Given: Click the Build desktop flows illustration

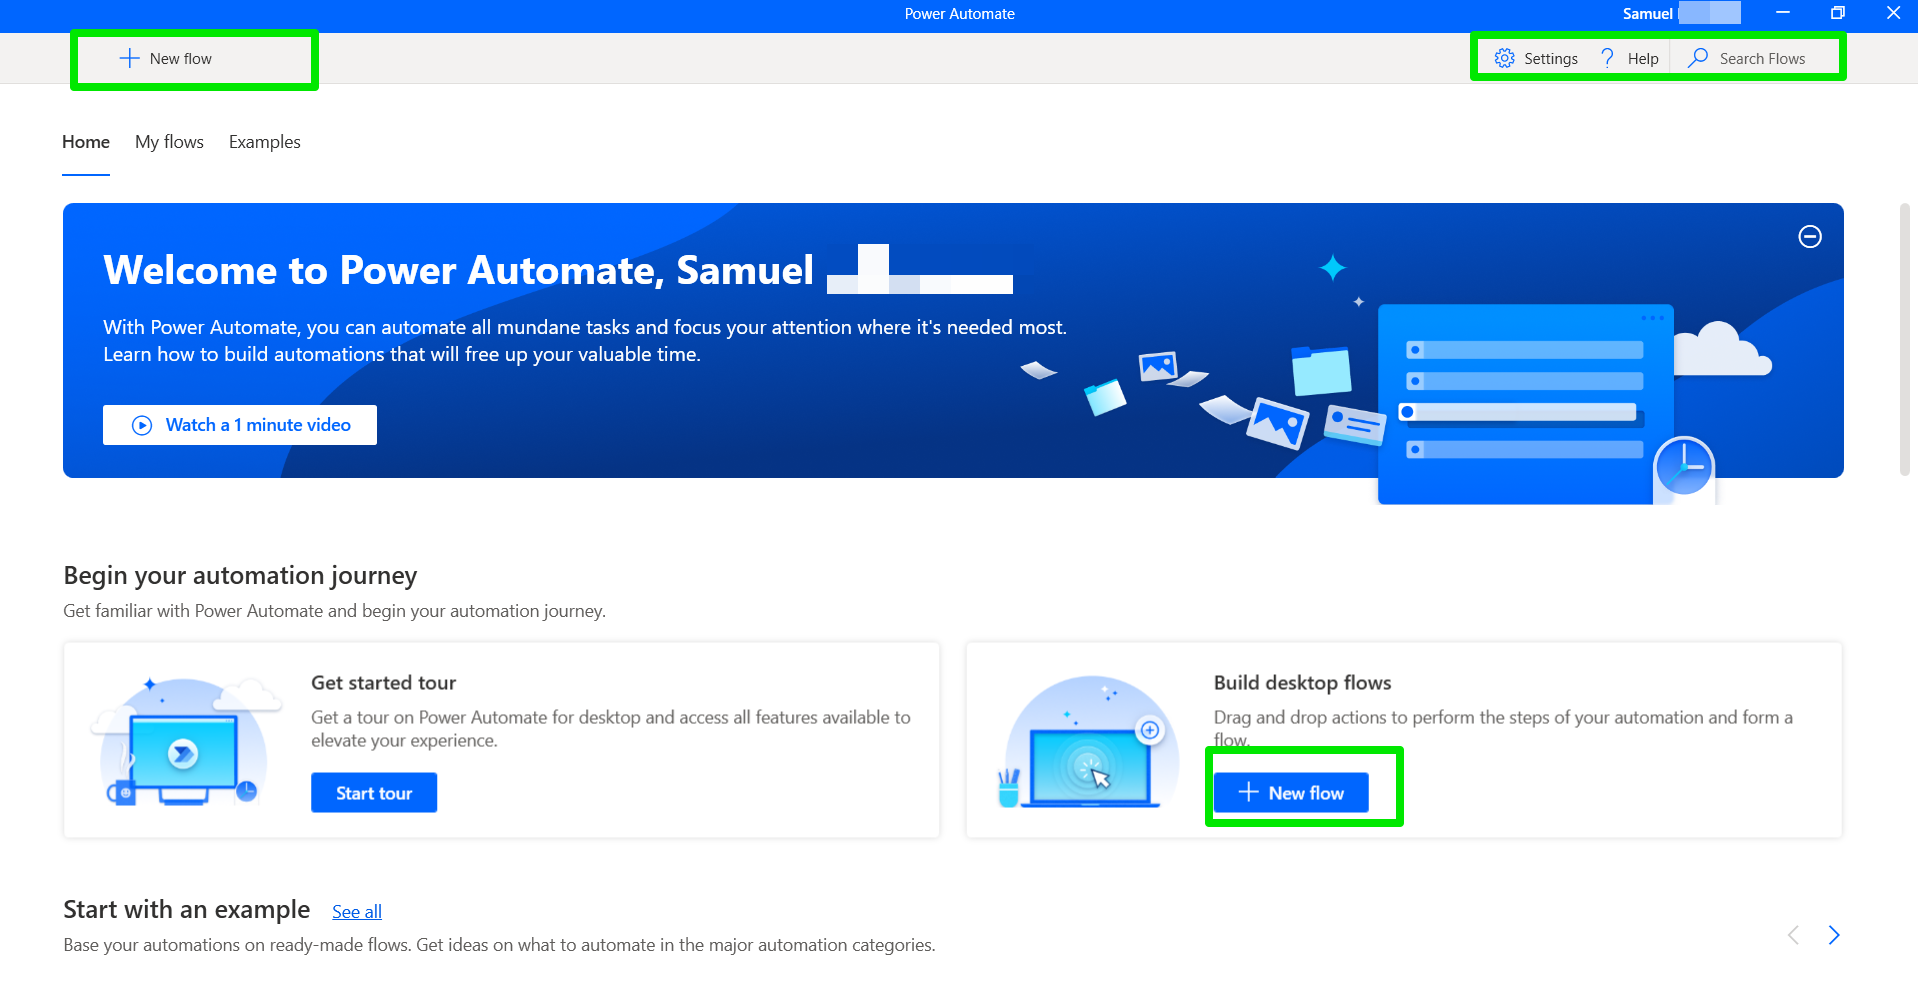Looking at the screenshot, I should coord(1090,741).
